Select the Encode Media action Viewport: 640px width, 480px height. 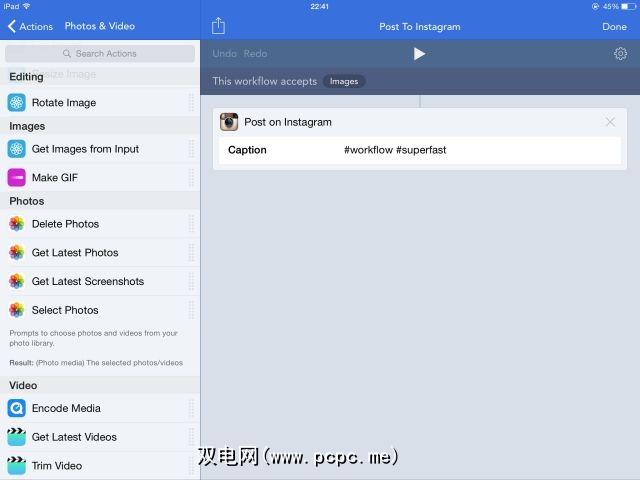pyautogui.click(x=100, y=408)
